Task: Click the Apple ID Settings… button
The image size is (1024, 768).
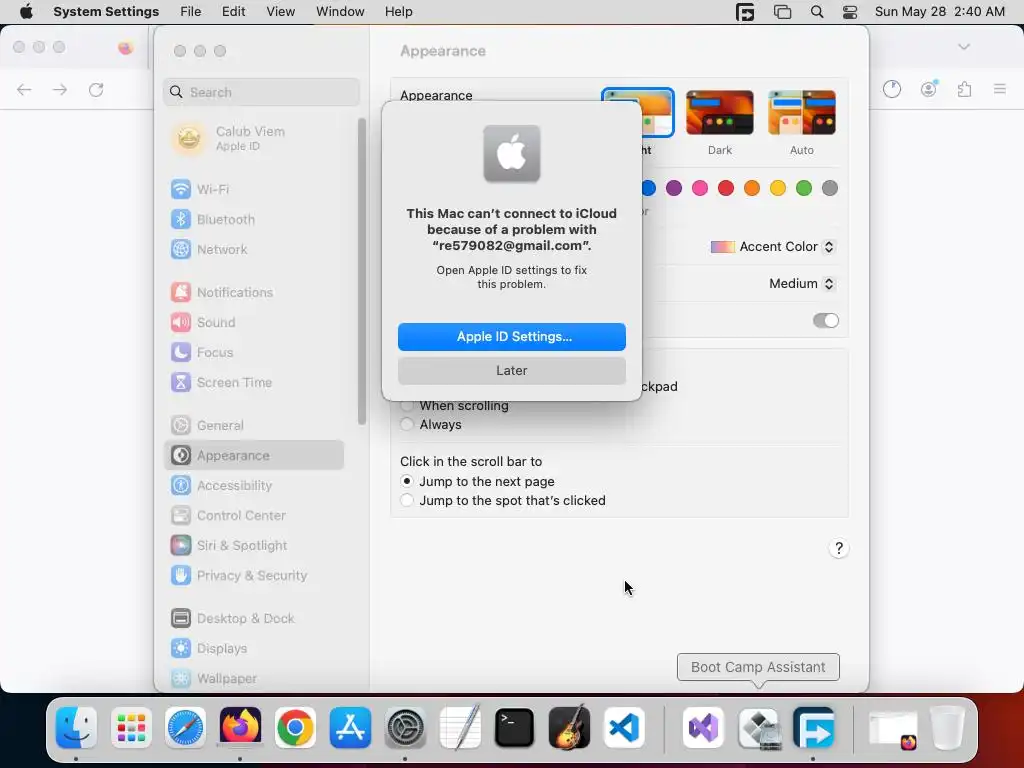Action: (512, 337)
